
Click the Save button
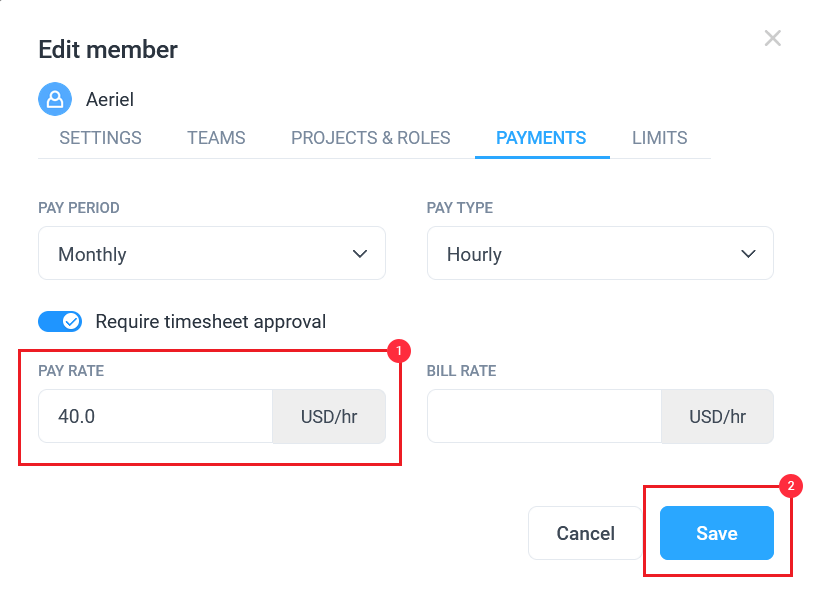(716, 533)
